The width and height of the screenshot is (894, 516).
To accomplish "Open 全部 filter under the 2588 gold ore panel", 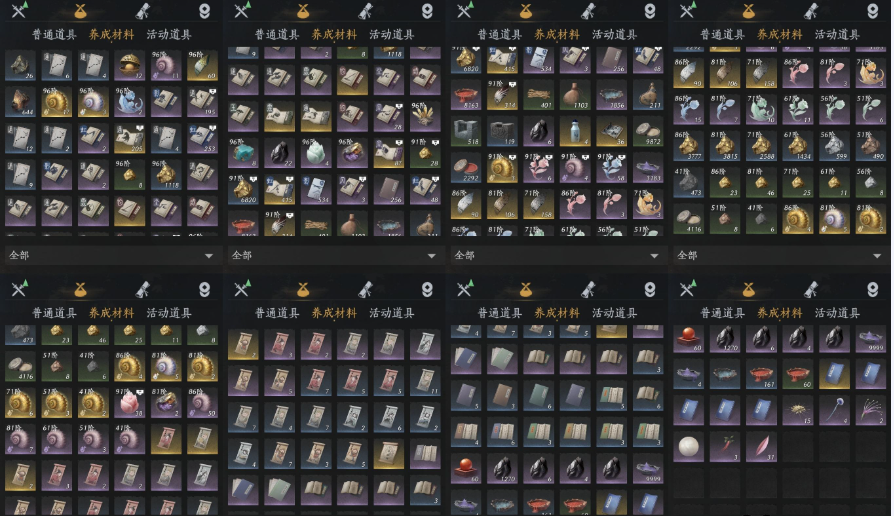I will (x=779, y=255).
